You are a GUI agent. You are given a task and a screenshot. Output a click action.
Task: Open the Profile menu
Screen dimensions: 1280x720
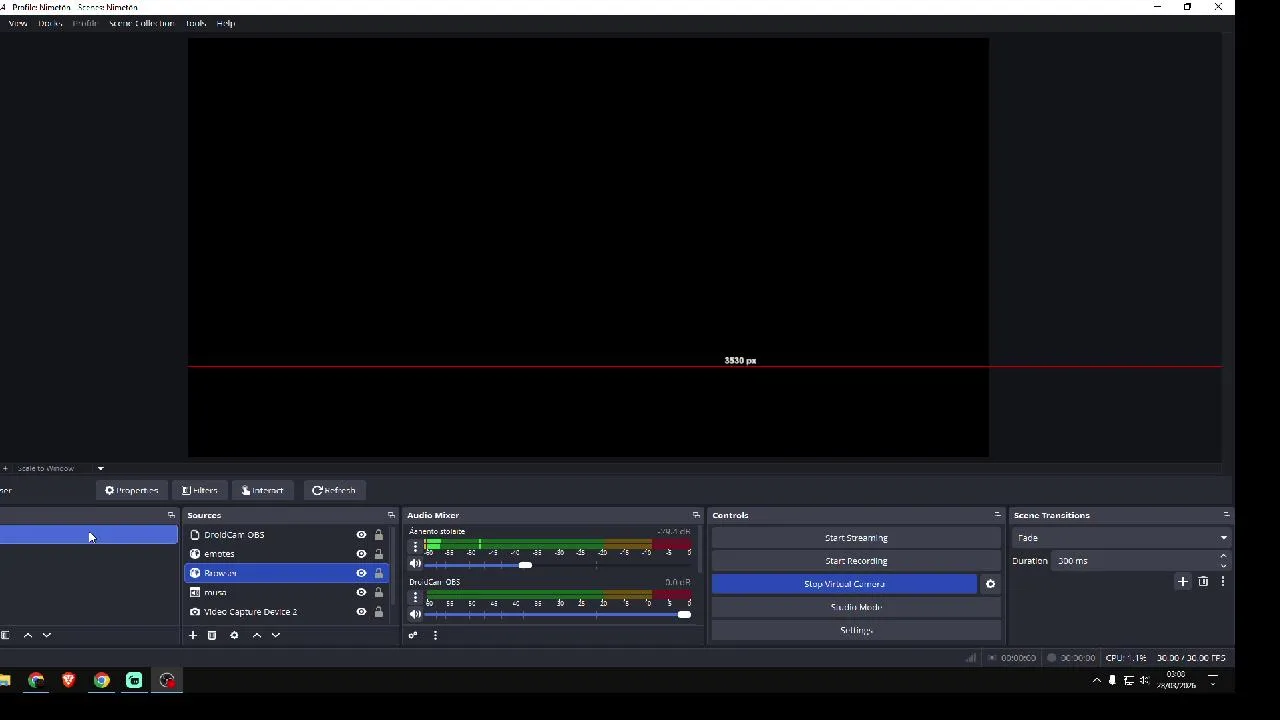tap(85, 23)
